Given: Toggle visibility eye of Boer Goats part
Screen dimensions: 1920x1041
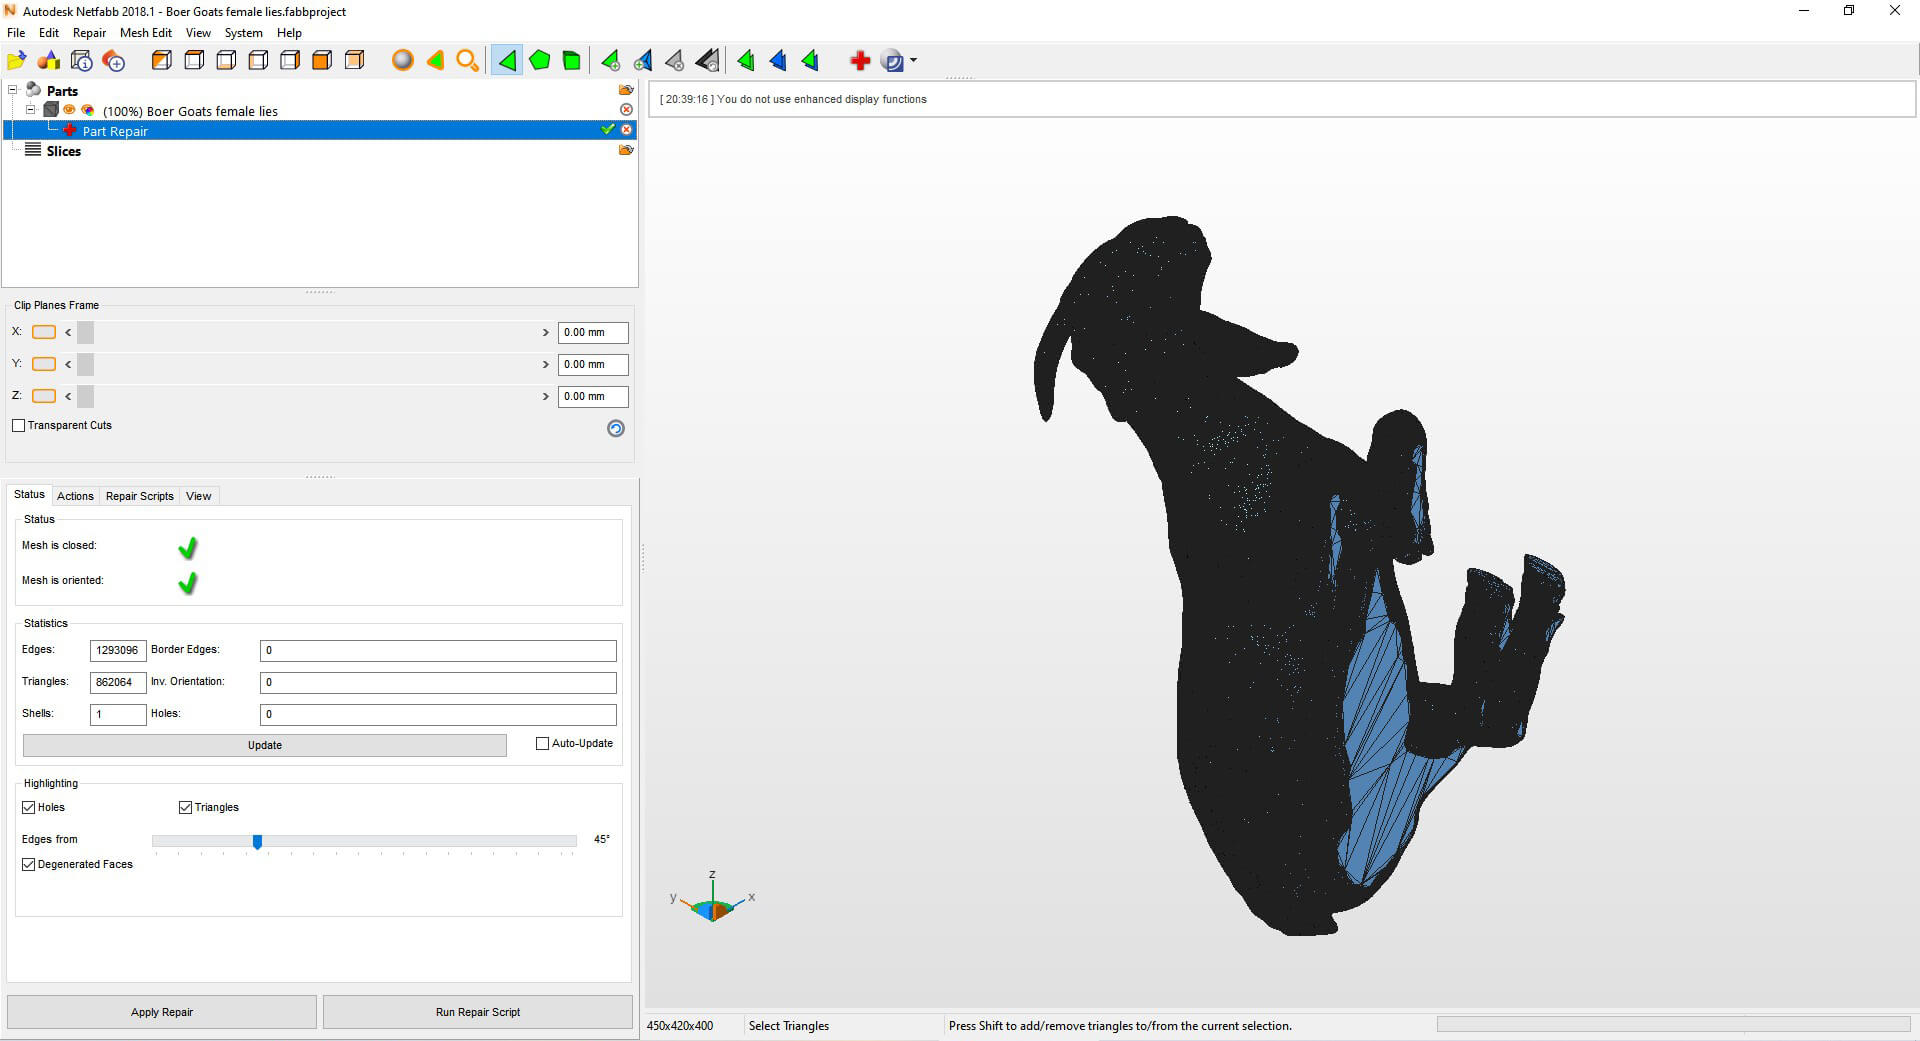Looking at the screenshot, I should pyautogui.click(x=69, y=110).
